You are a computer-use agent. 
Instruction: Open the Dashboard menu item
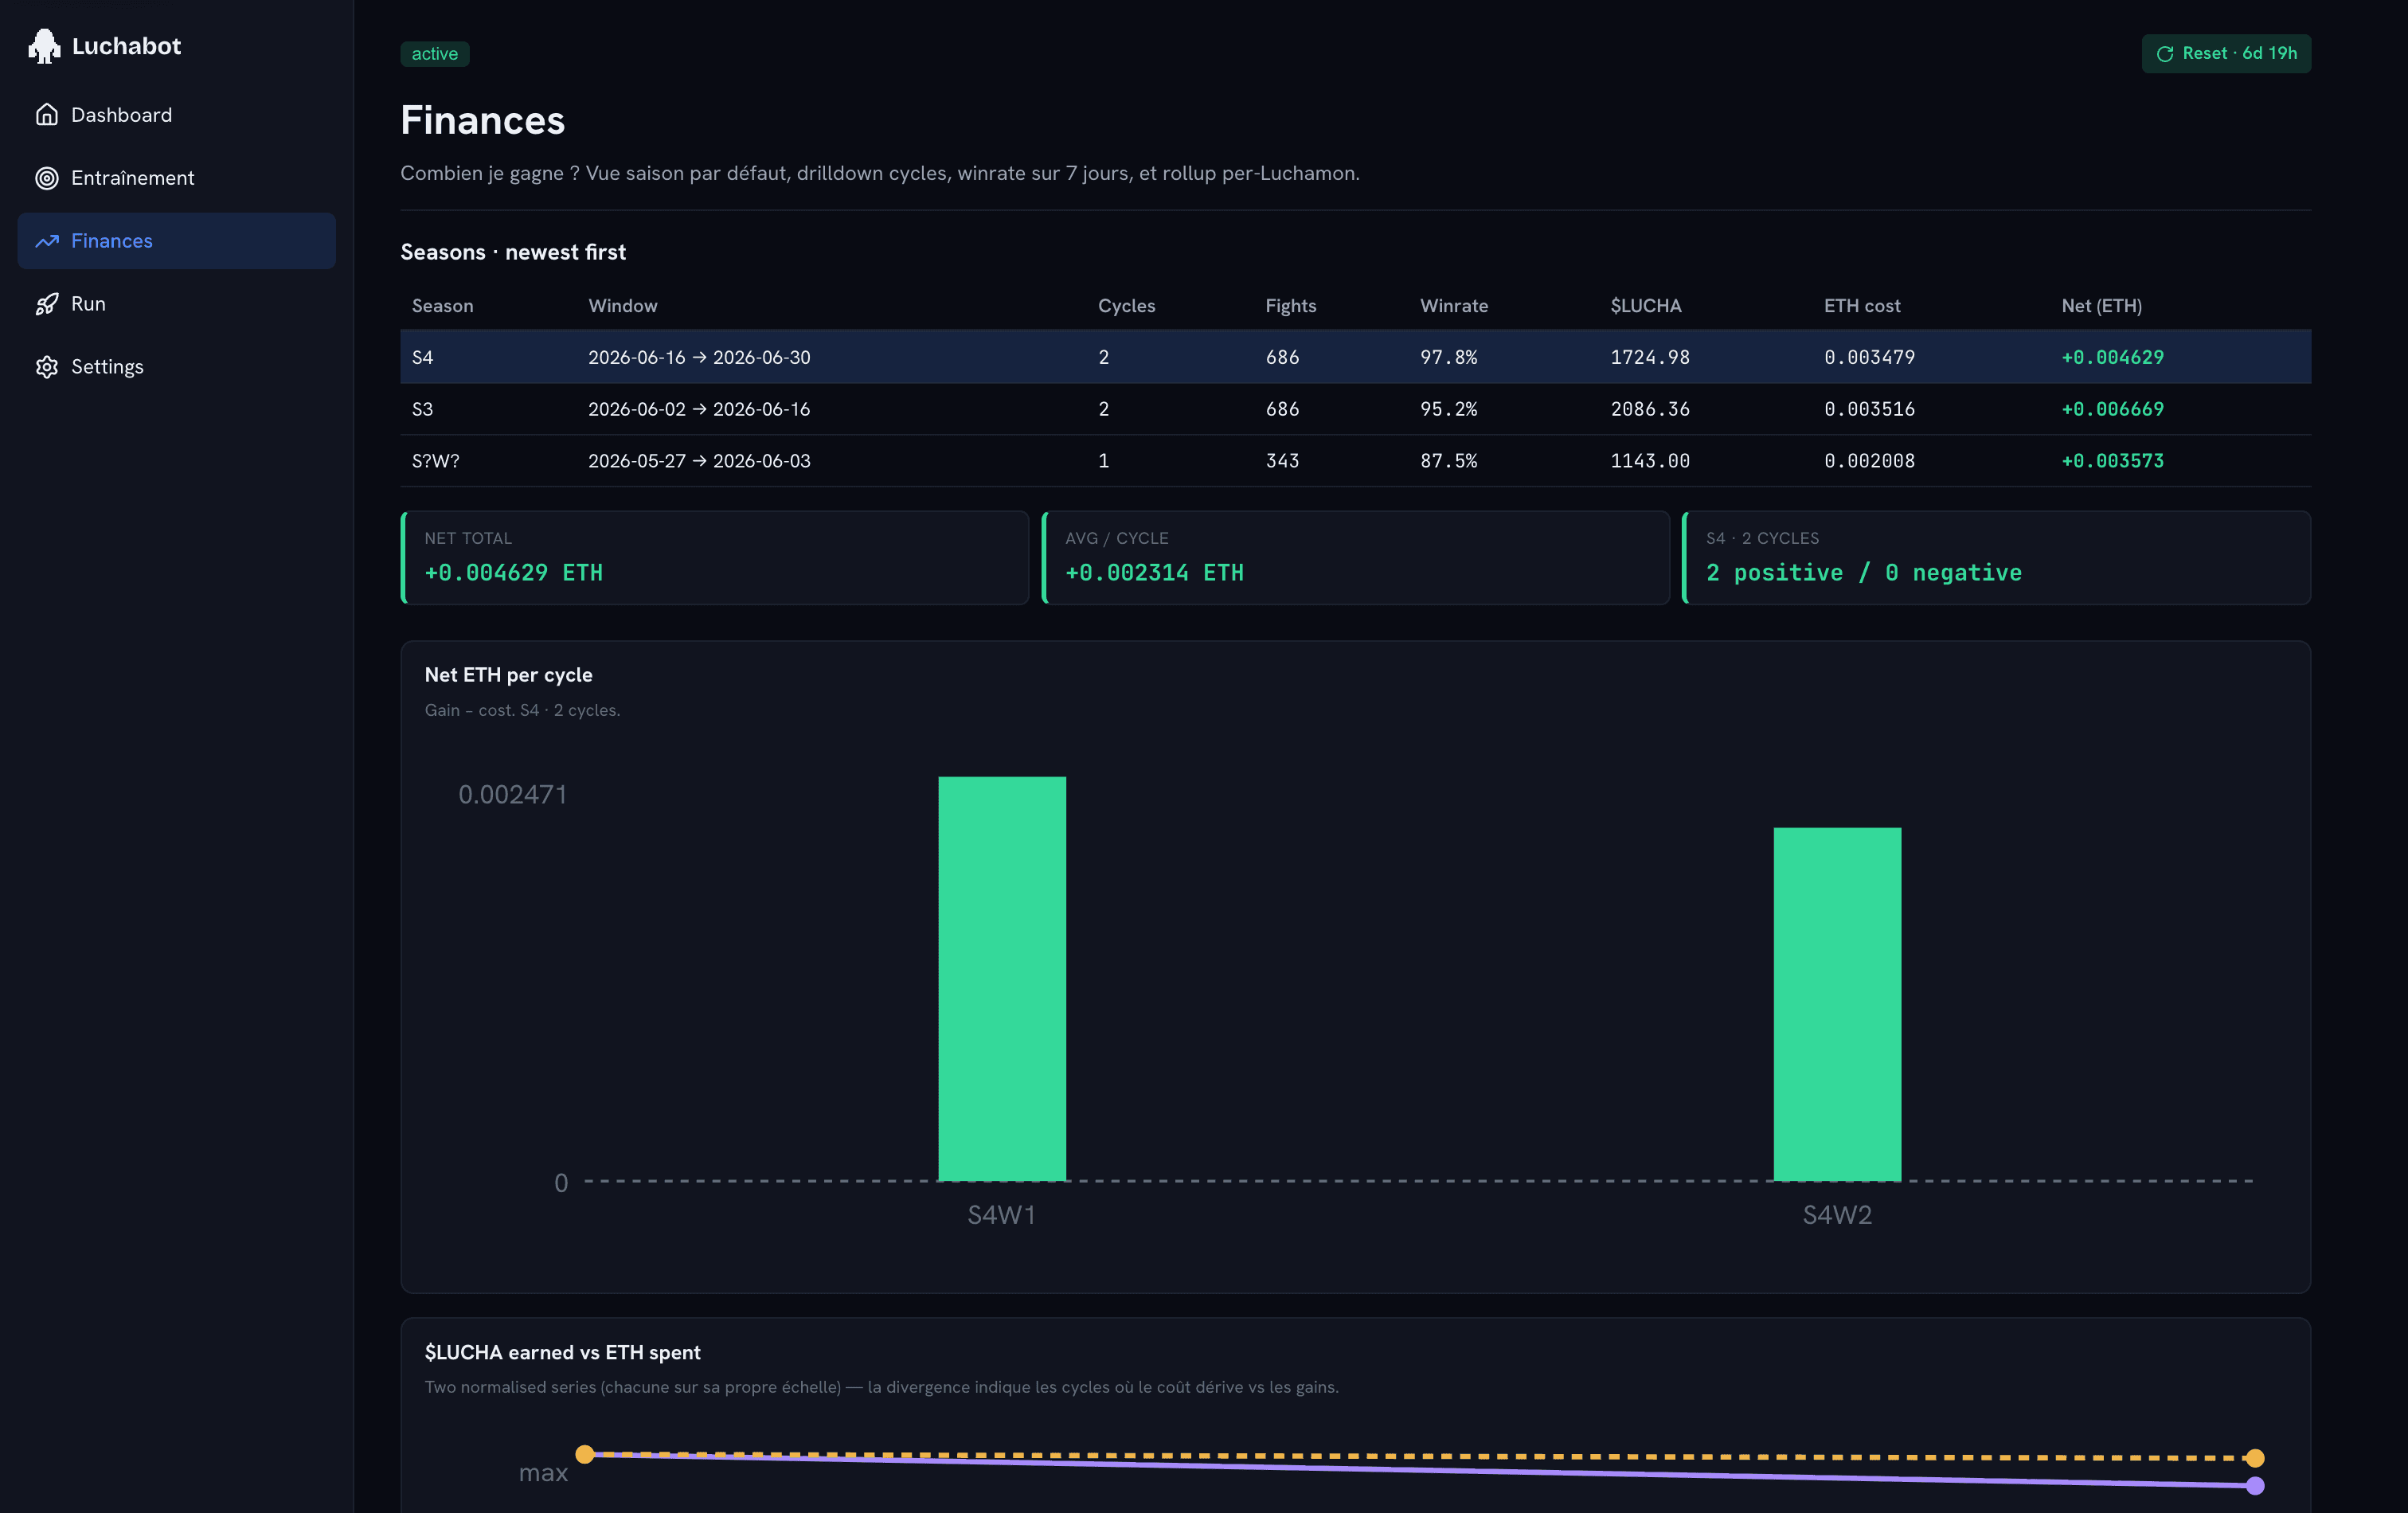(177, 115)
